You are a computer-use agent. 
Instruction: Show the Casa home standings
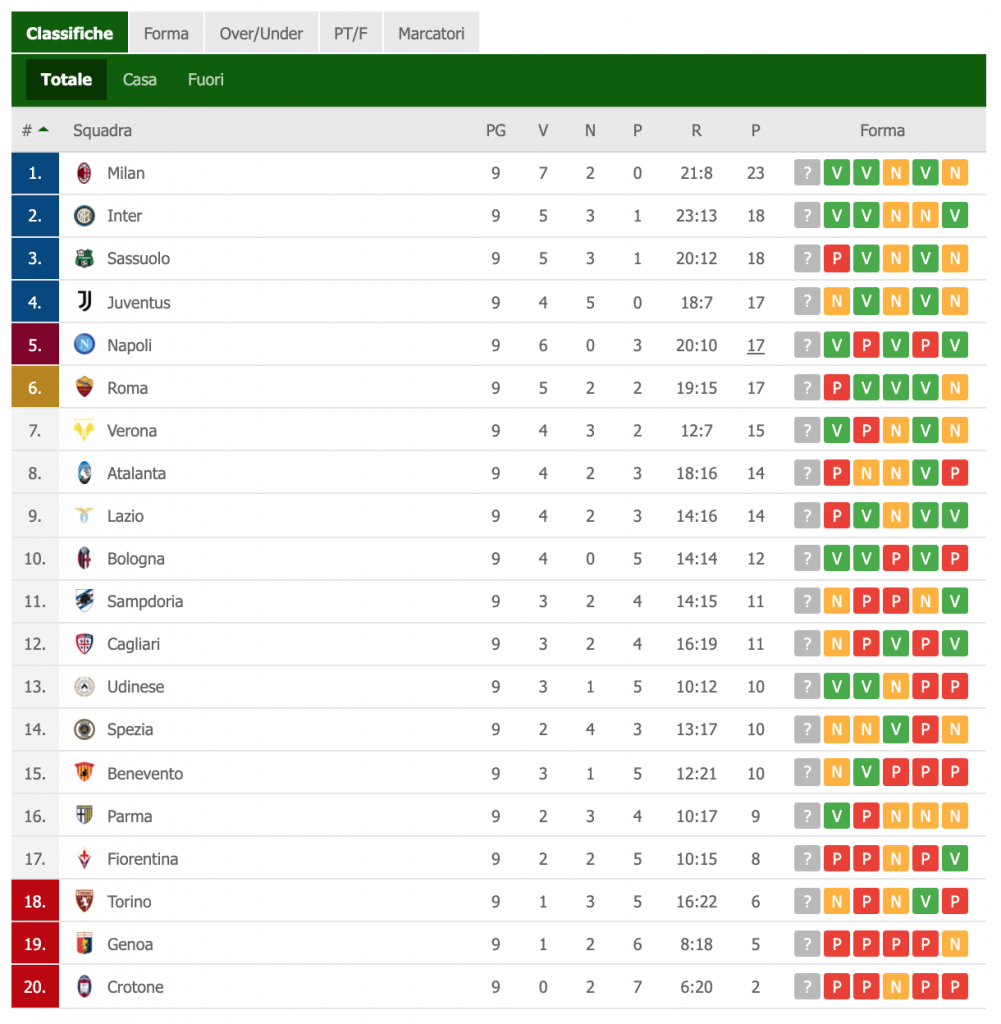(140, 80)
